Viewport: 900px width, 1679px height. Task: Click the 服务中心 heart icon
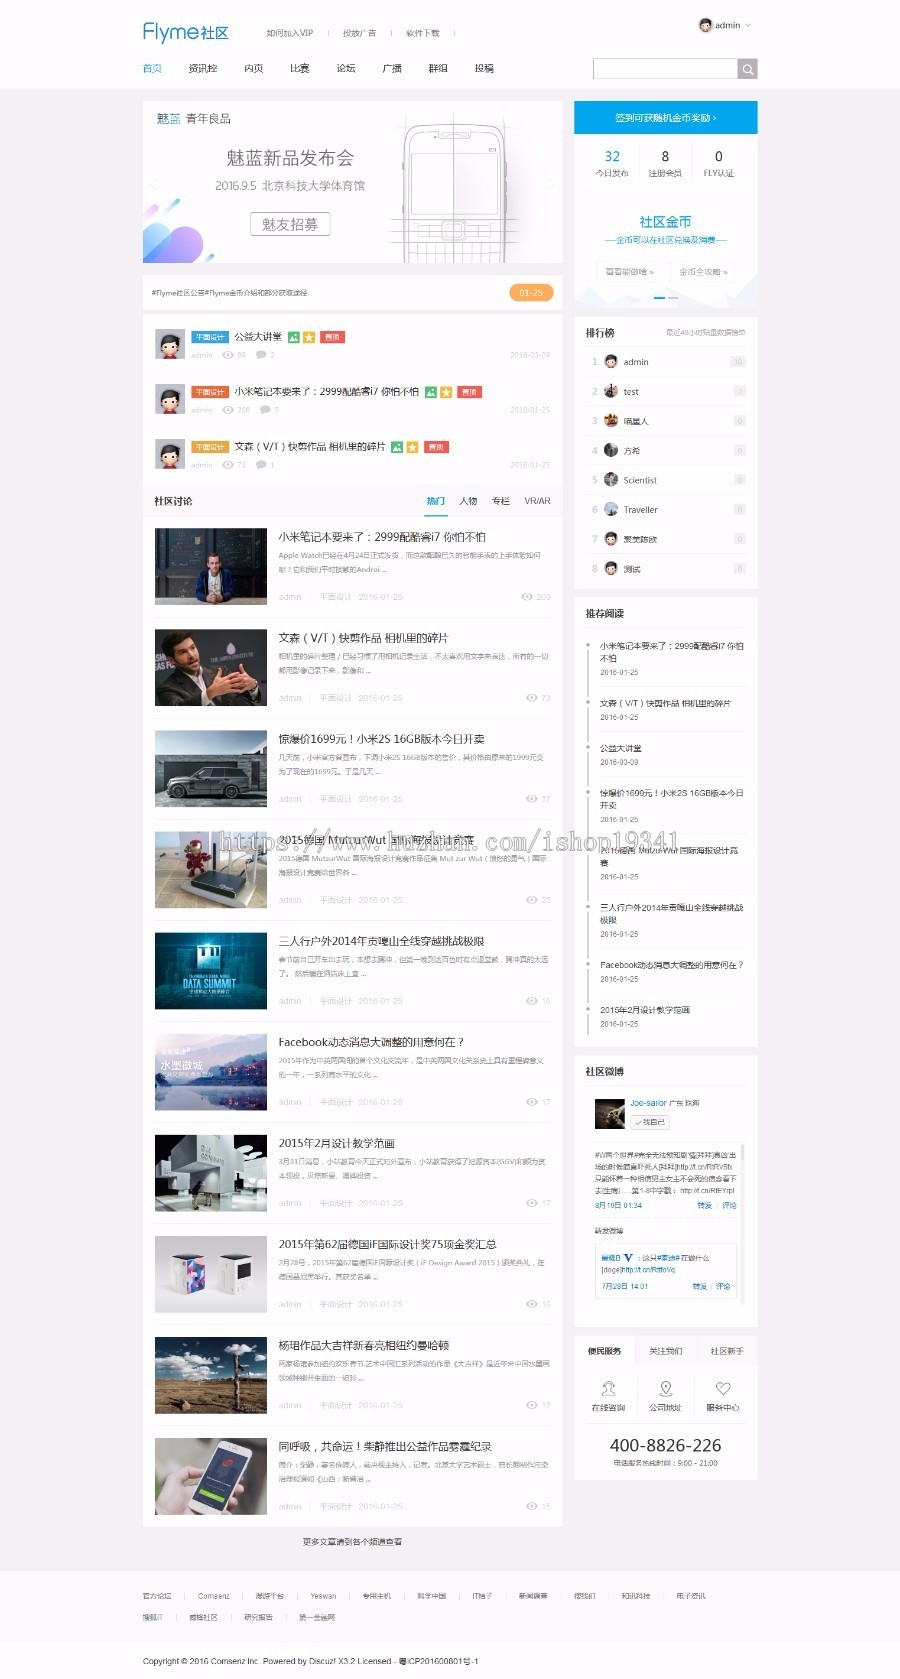[x=723, y=1388]
